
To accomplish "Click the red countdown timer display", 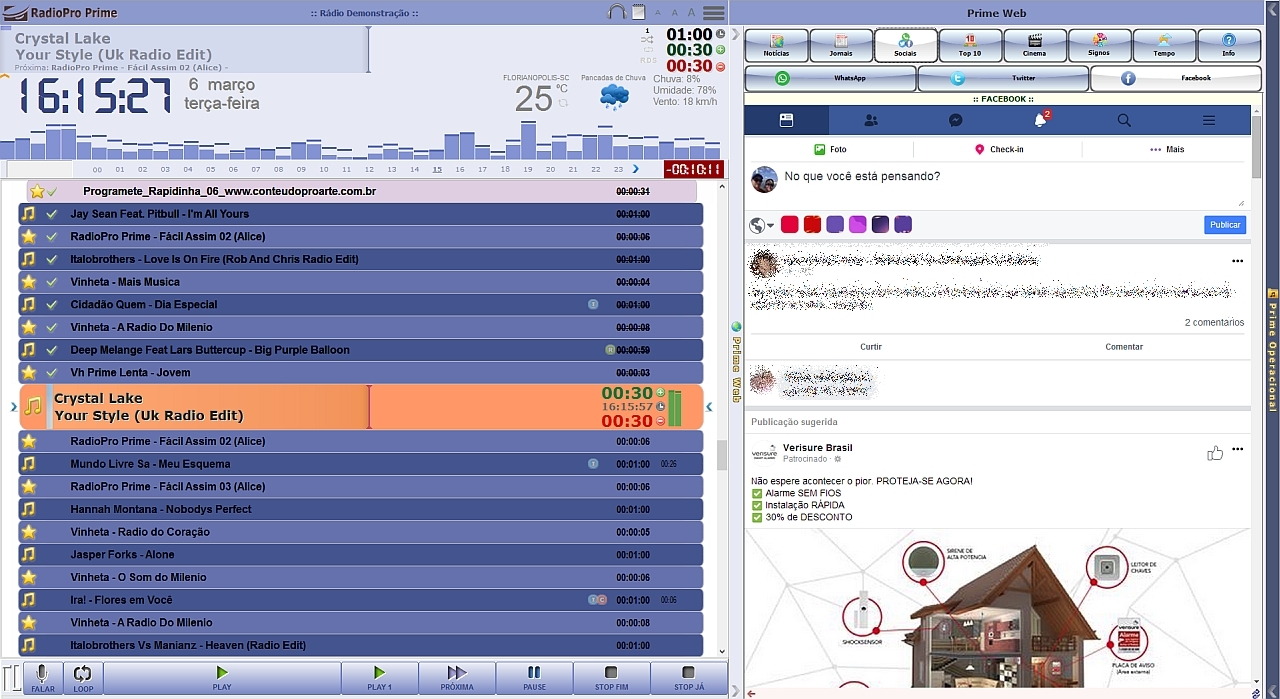I will pos(694,169).
